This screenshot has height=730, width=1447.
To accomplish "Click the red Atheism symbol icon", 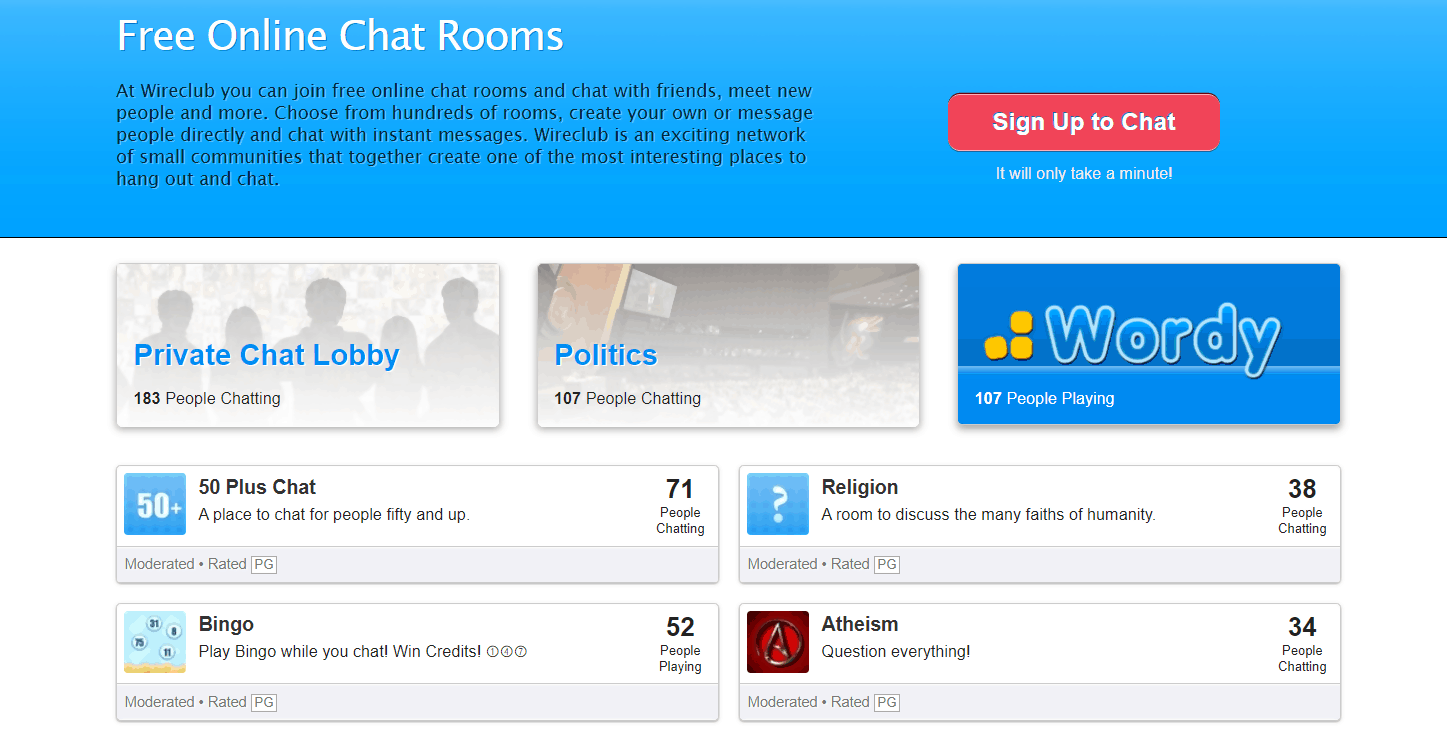I will click(778, 642).
